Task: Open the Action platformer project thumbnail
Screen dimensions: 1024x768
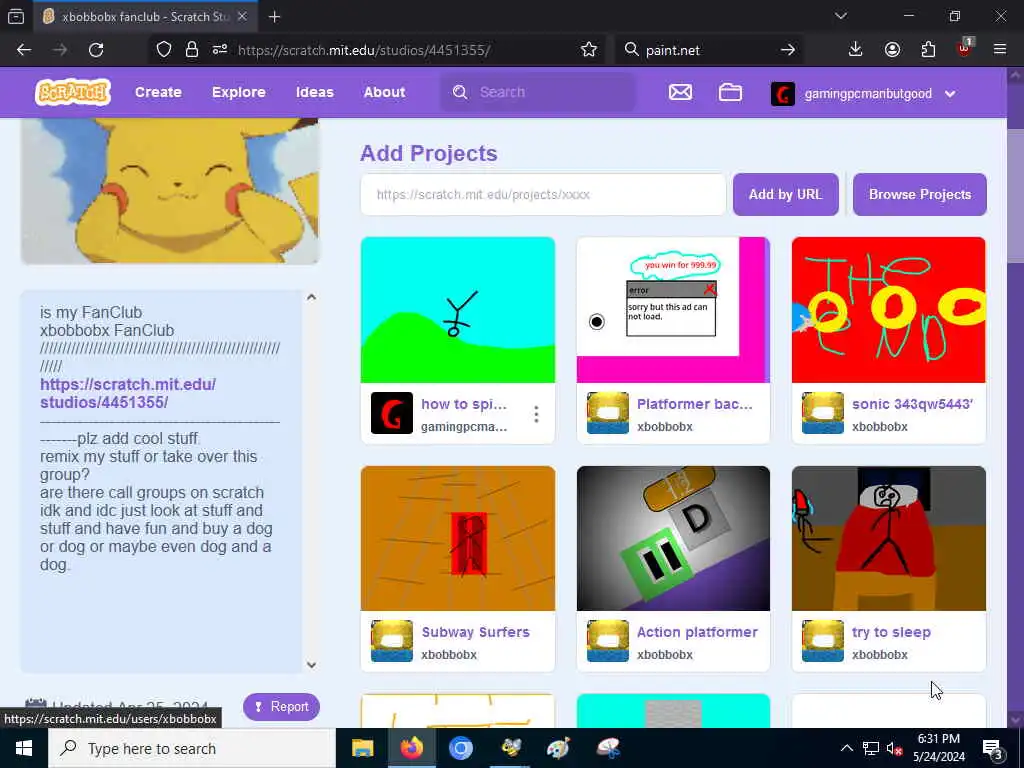Action: (x=673, y=538)
